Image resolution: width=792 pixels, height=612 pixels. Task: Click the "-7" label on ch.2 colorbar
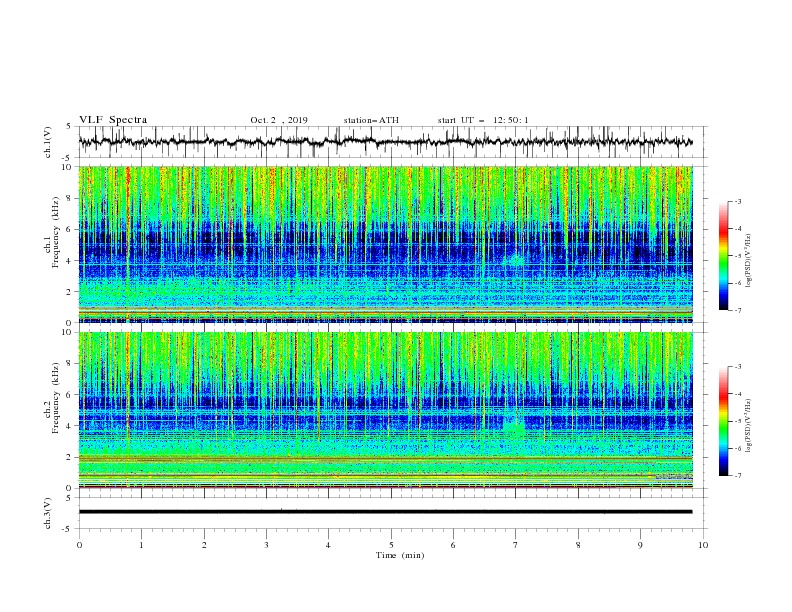tap(738, 476)
